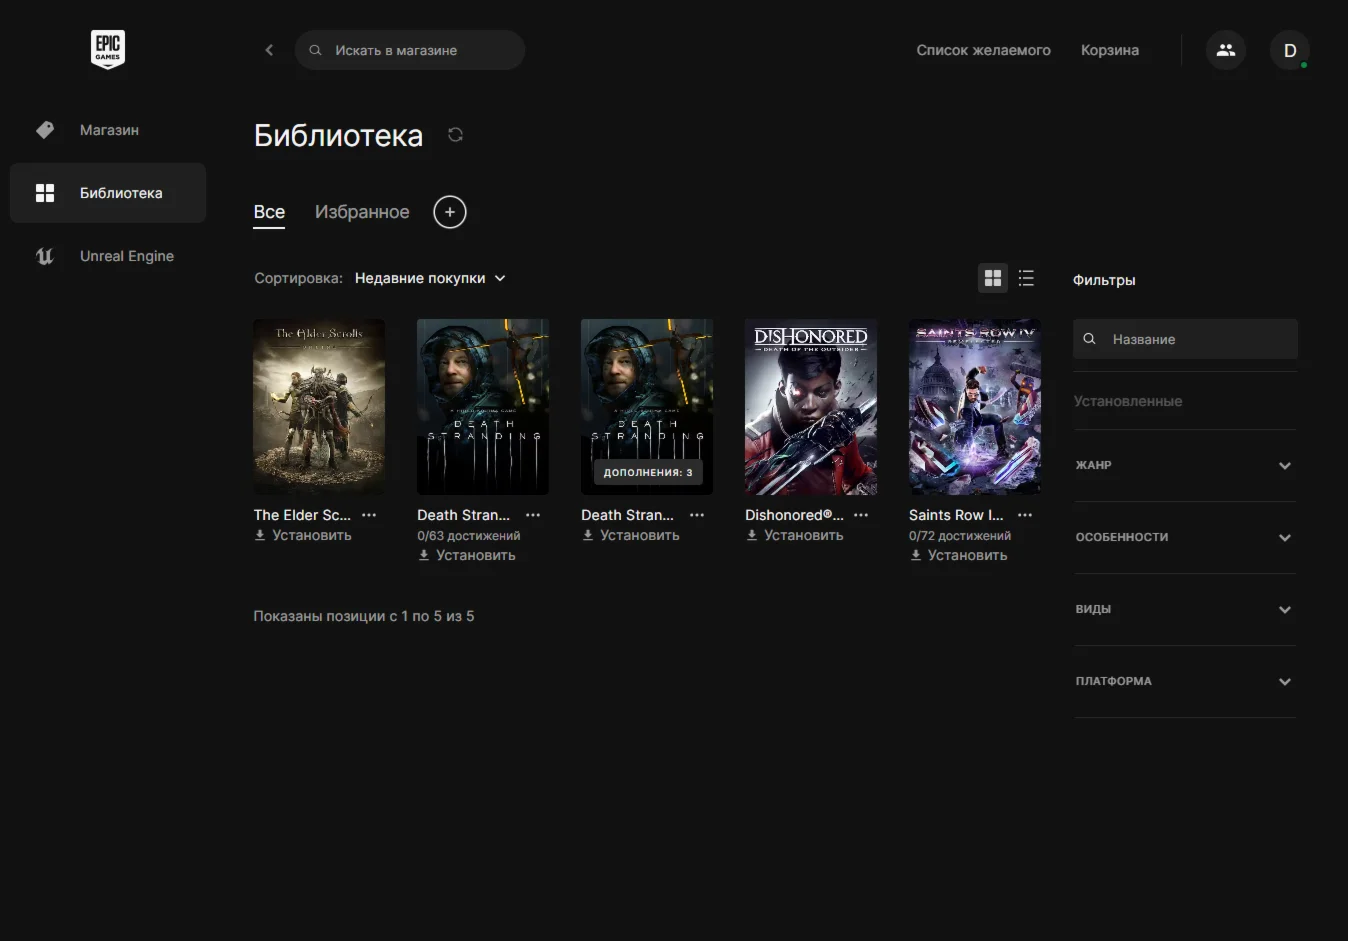Click the filter name search icon
Image resolution: width=1348 pixels, height=941 pixels.
click(x=1090, y=339)
